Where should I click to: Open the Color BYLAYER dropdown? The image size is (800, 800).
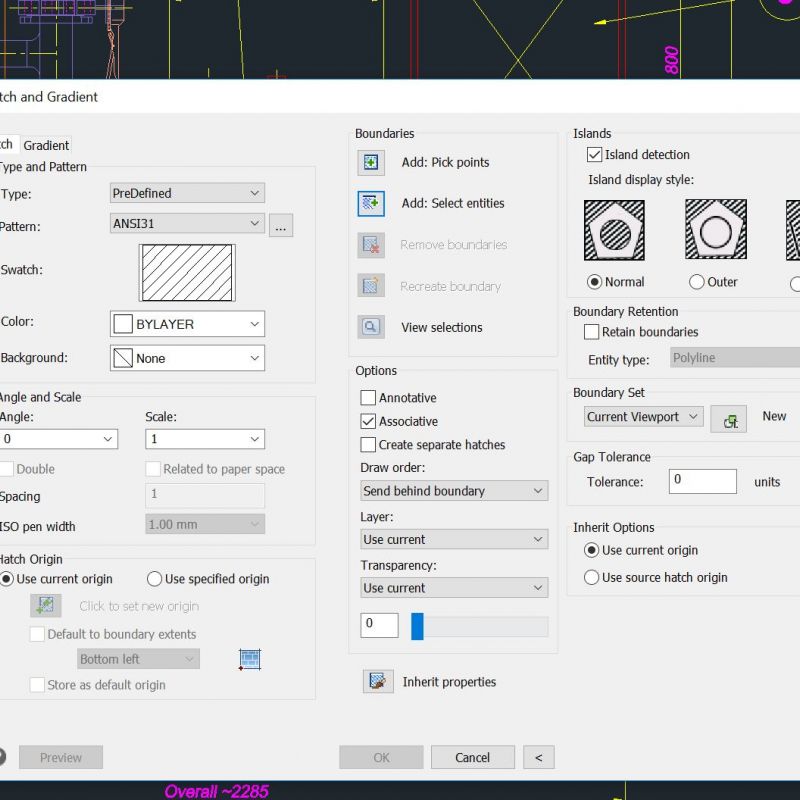[x=187, y=324]
